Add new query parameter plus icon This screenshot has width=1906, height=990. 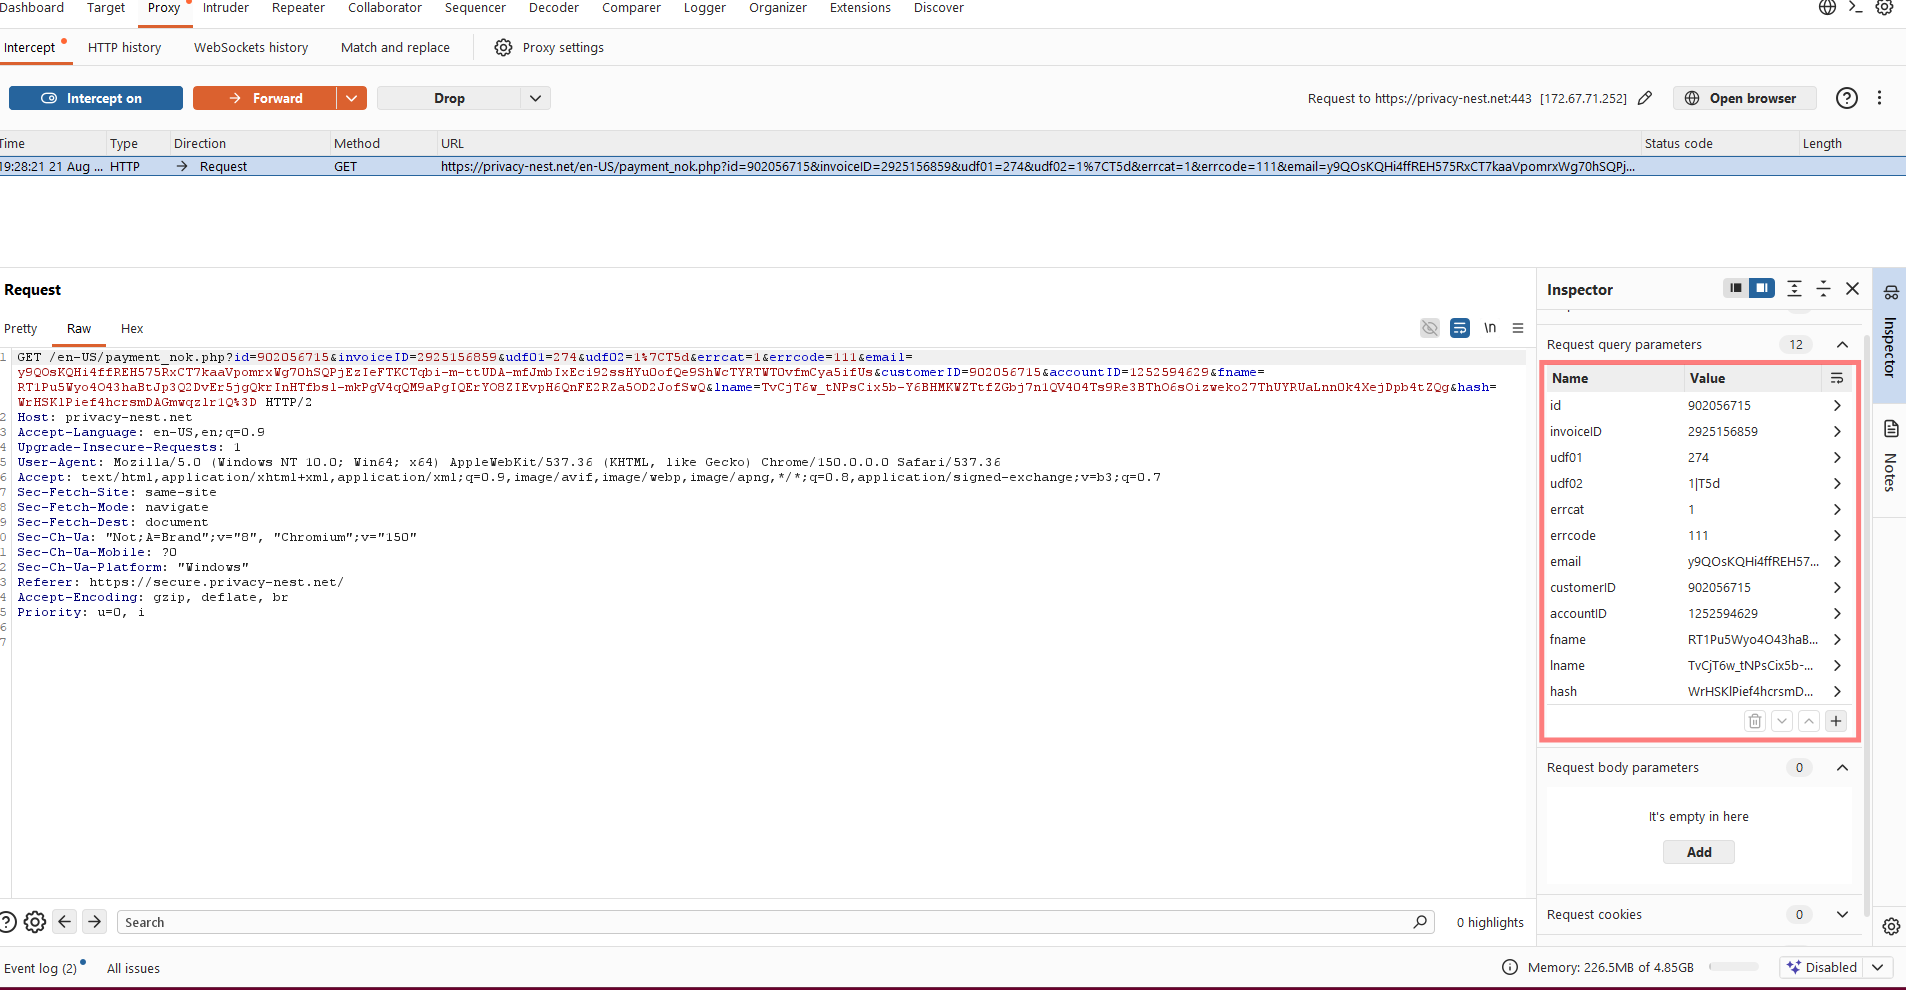1836,721
